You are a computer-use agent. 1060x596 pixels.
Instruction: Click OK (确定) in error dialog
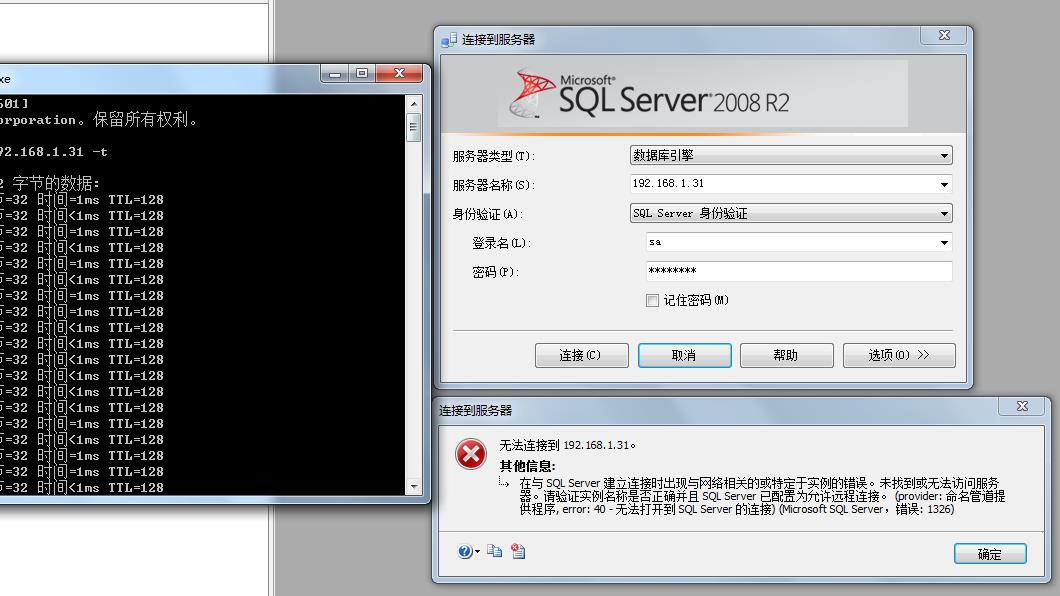(990, 554)
